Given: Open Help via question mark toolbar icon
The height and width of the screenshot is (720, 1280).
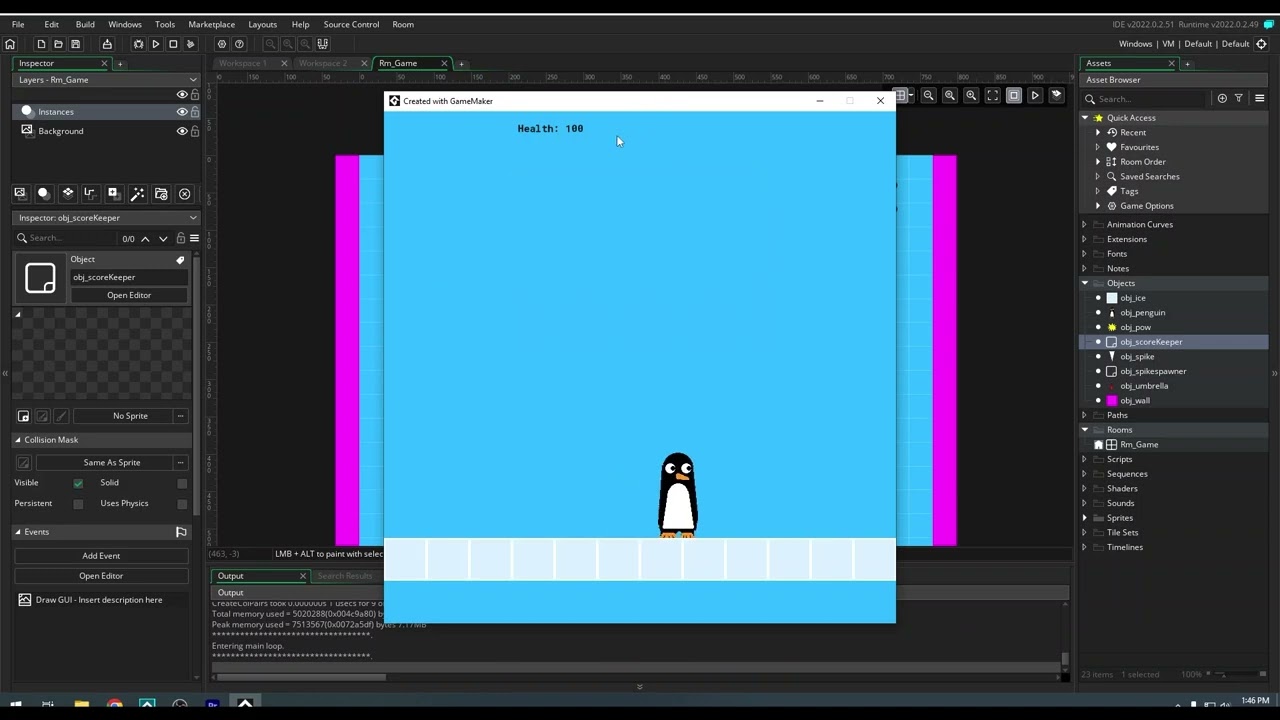Looking at the screenshot, I should (239, 44).
